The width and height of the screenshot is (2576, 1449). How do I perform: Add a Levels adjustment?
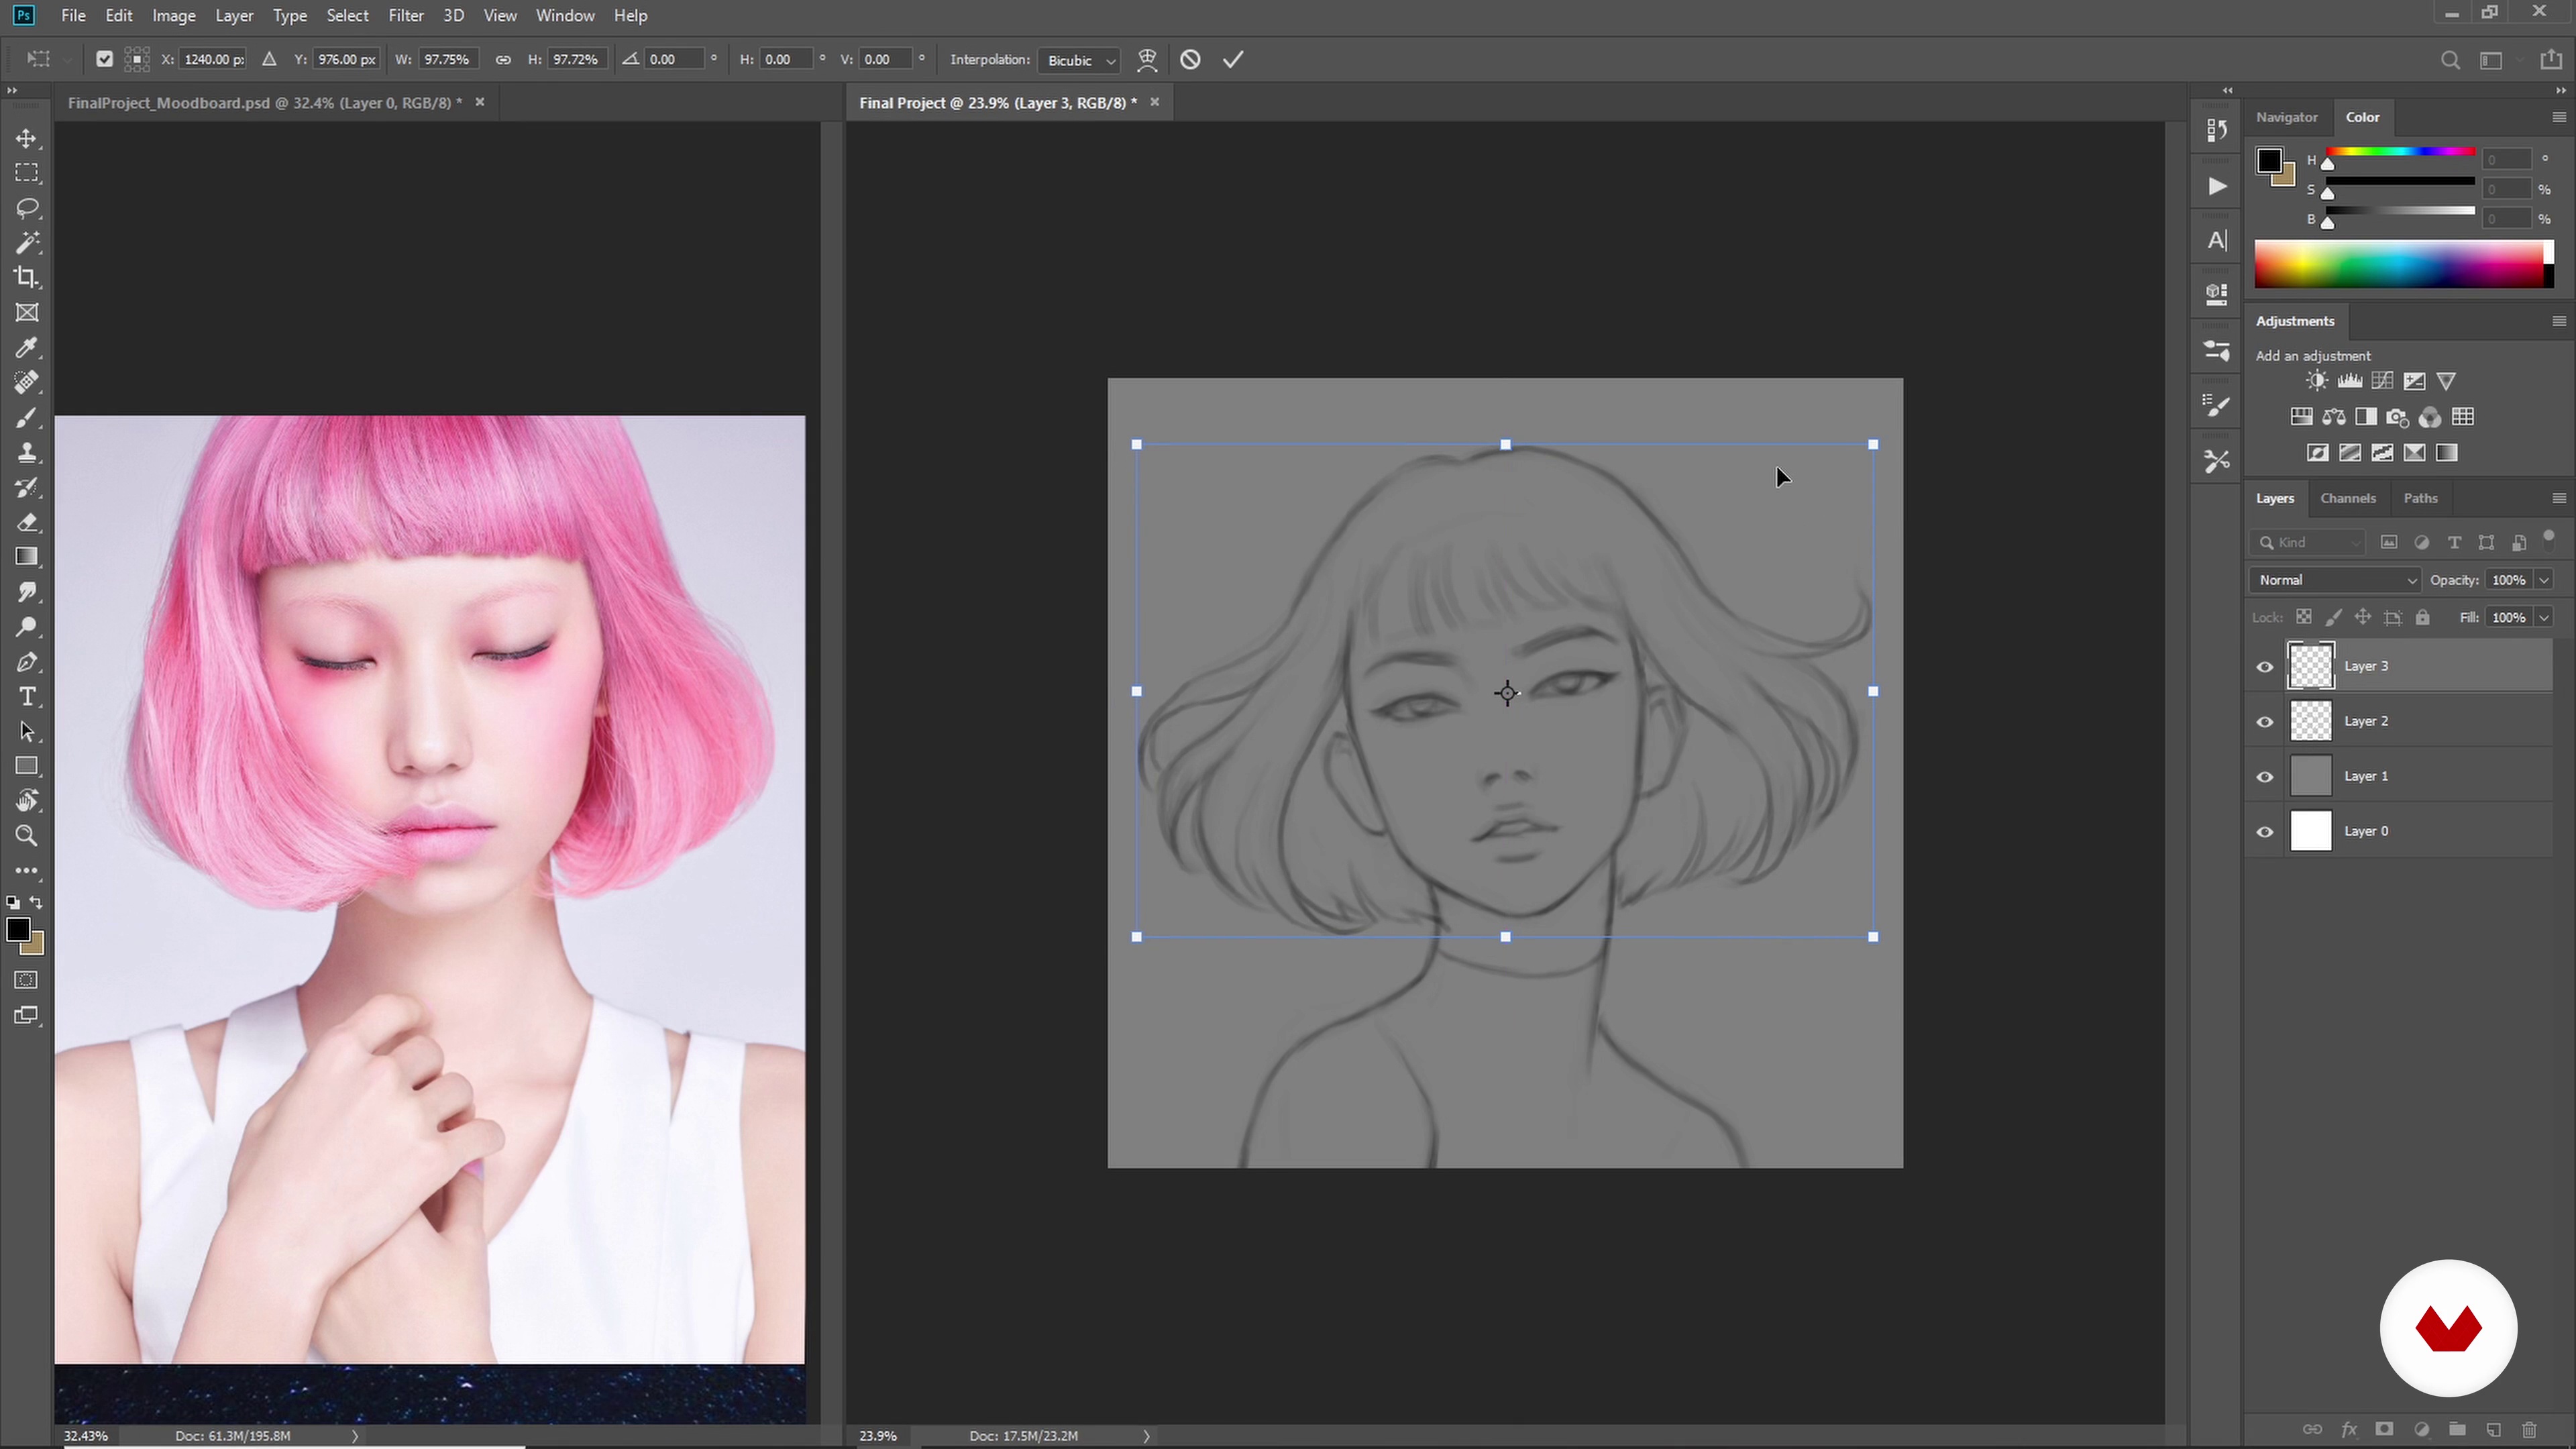pos(2349,381)
